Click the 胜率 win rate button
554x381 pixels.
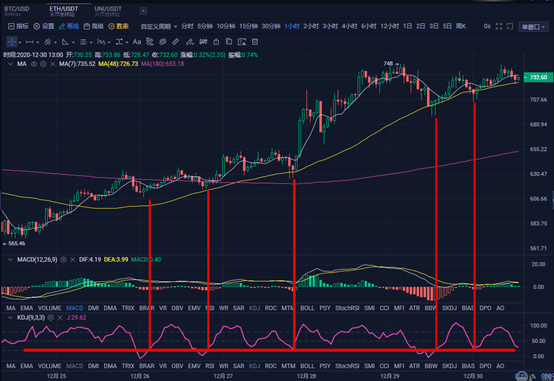118,26
